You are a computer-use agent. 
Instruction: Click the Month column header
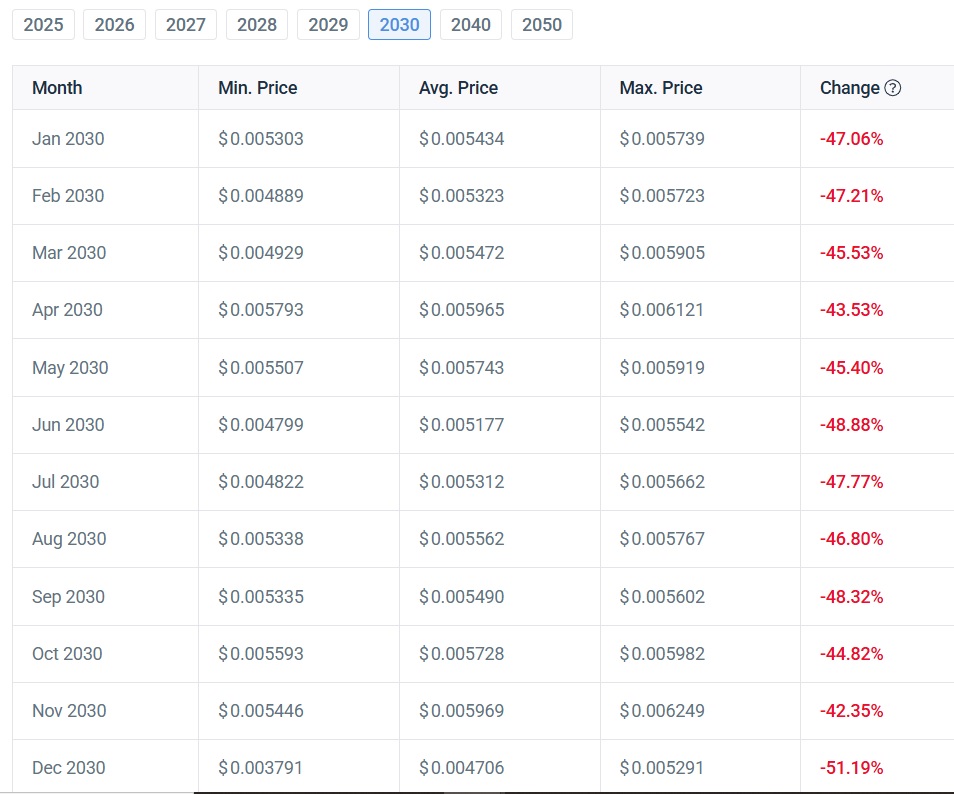click(x=57, y=88)
